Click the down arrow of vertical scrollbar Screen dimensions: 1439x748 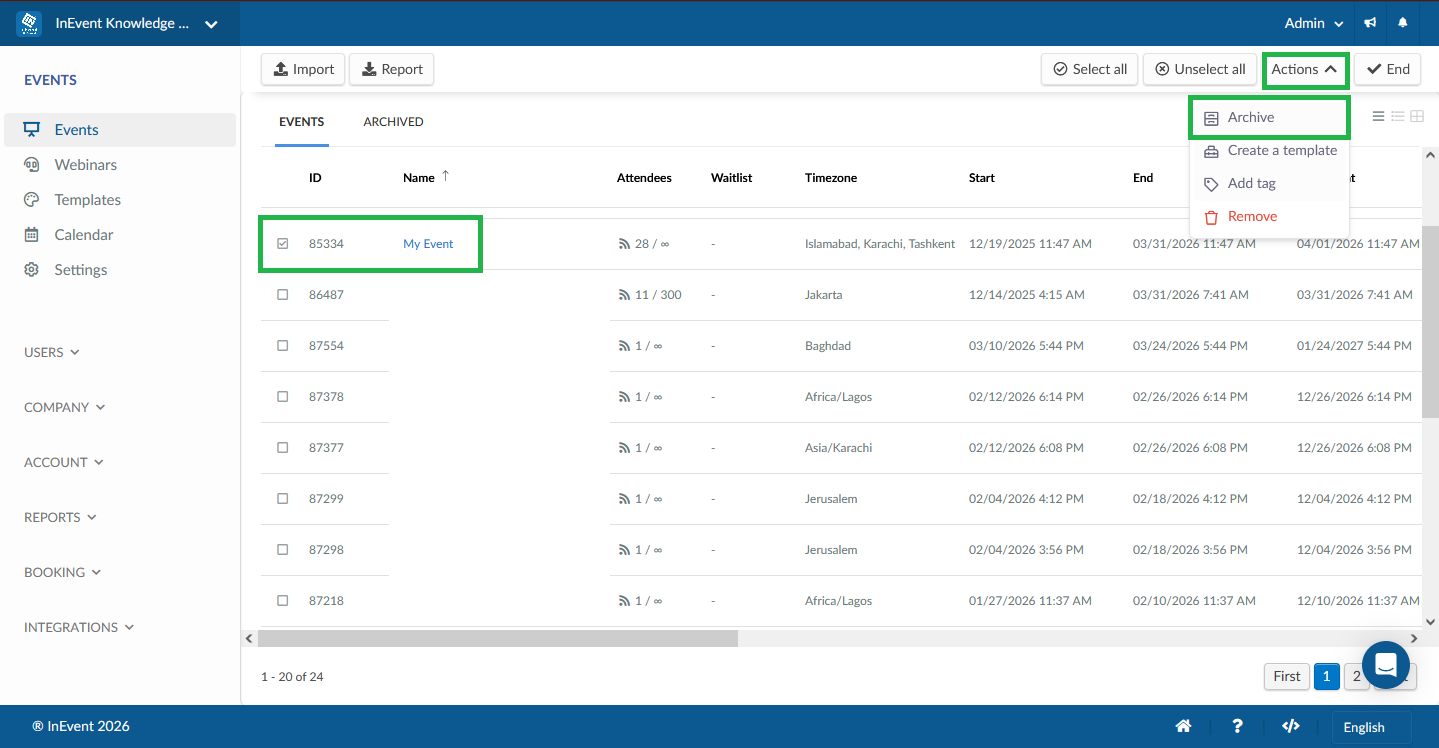point(1430,621)
